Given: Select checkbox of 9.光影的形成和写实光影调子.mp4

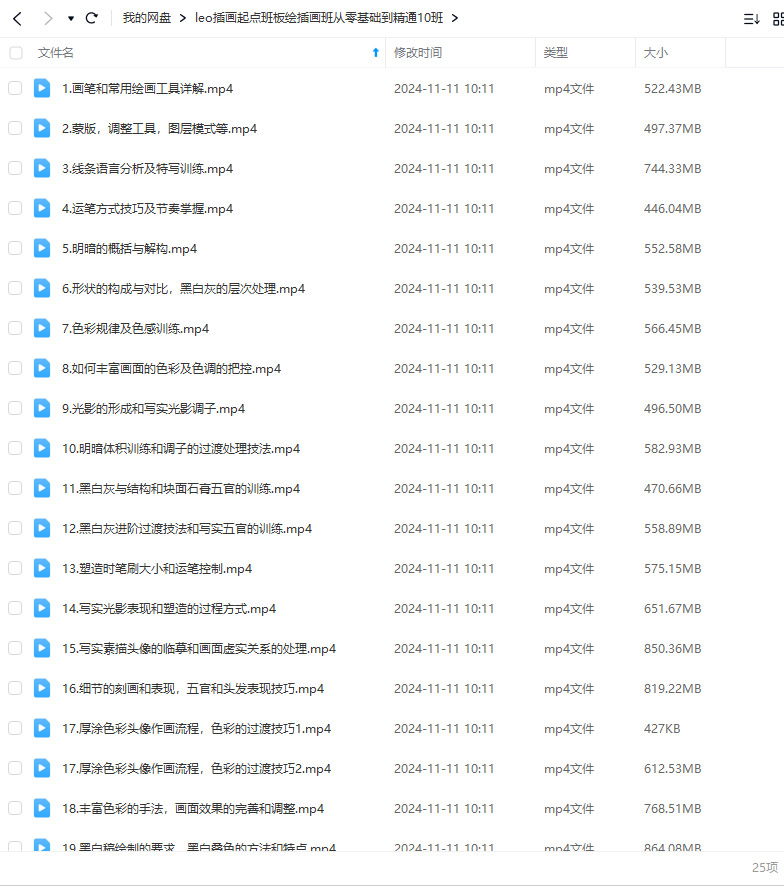Looking at the screenshot, I should [x=15, y=408].
